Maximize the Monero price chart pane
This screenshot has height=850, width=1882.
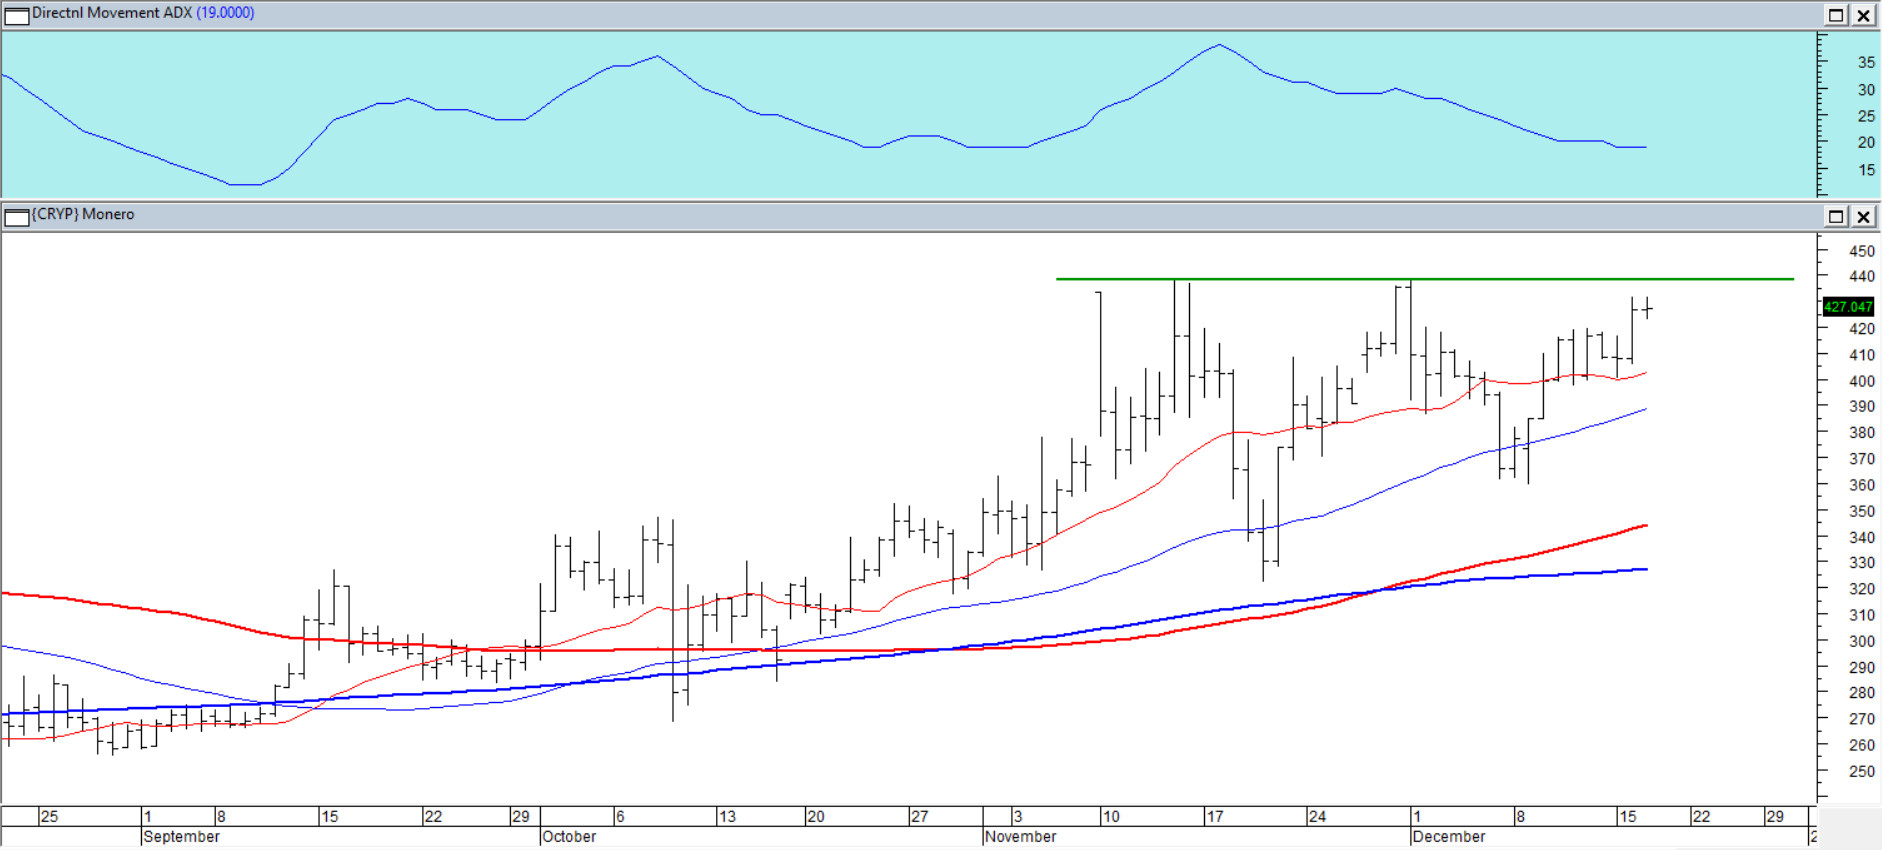[x=1836, y=216]
